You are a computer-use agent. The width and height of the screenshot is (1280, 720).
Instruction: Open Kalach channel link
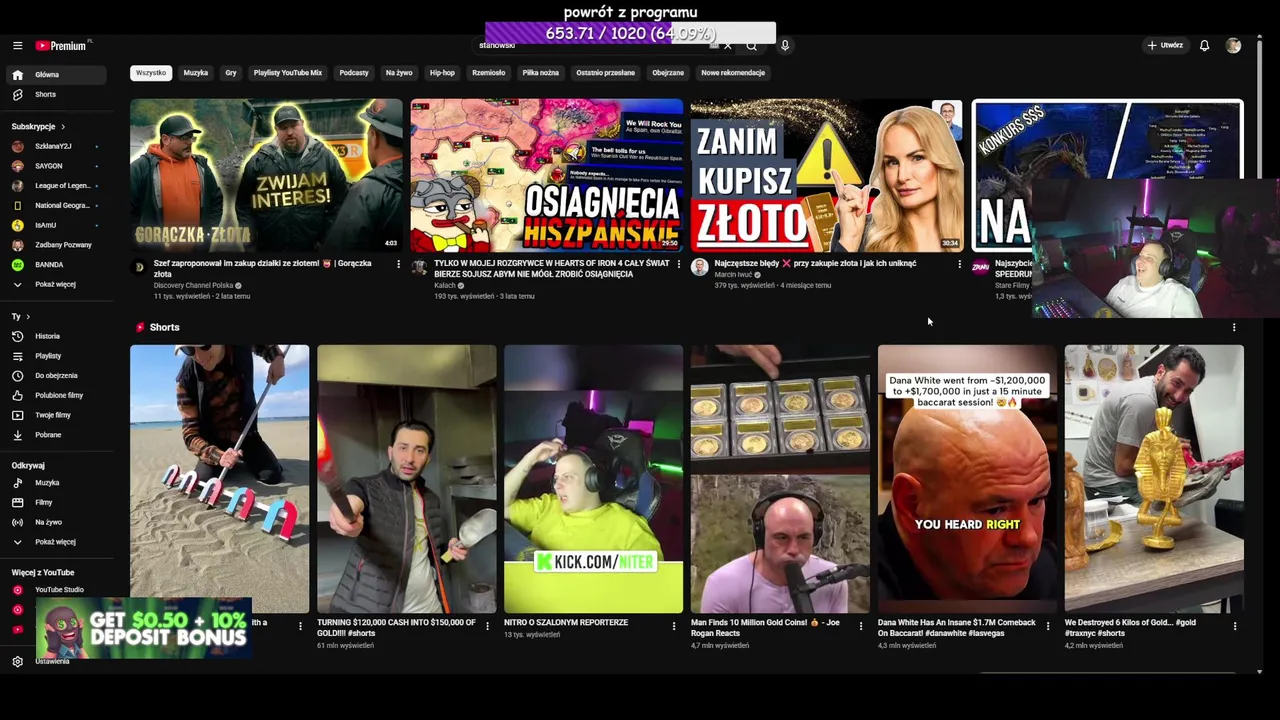tap(445, 286)
